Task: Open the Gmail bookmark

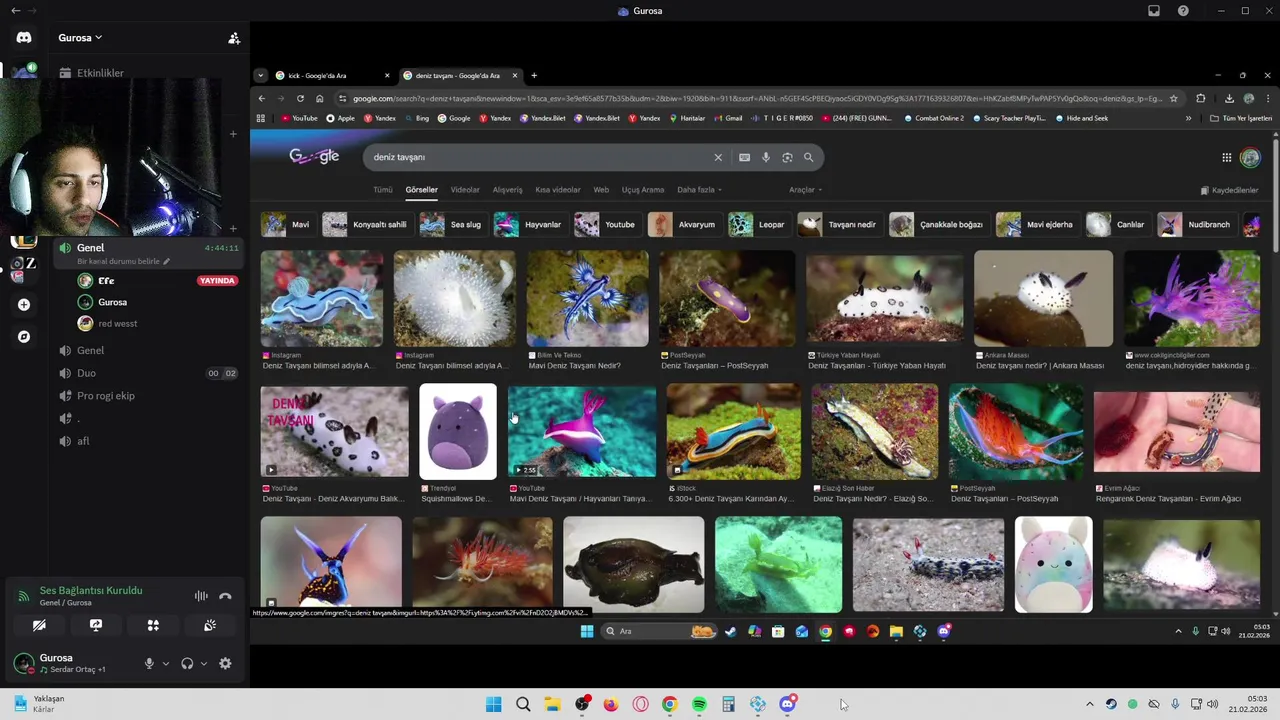Action: 727,118
